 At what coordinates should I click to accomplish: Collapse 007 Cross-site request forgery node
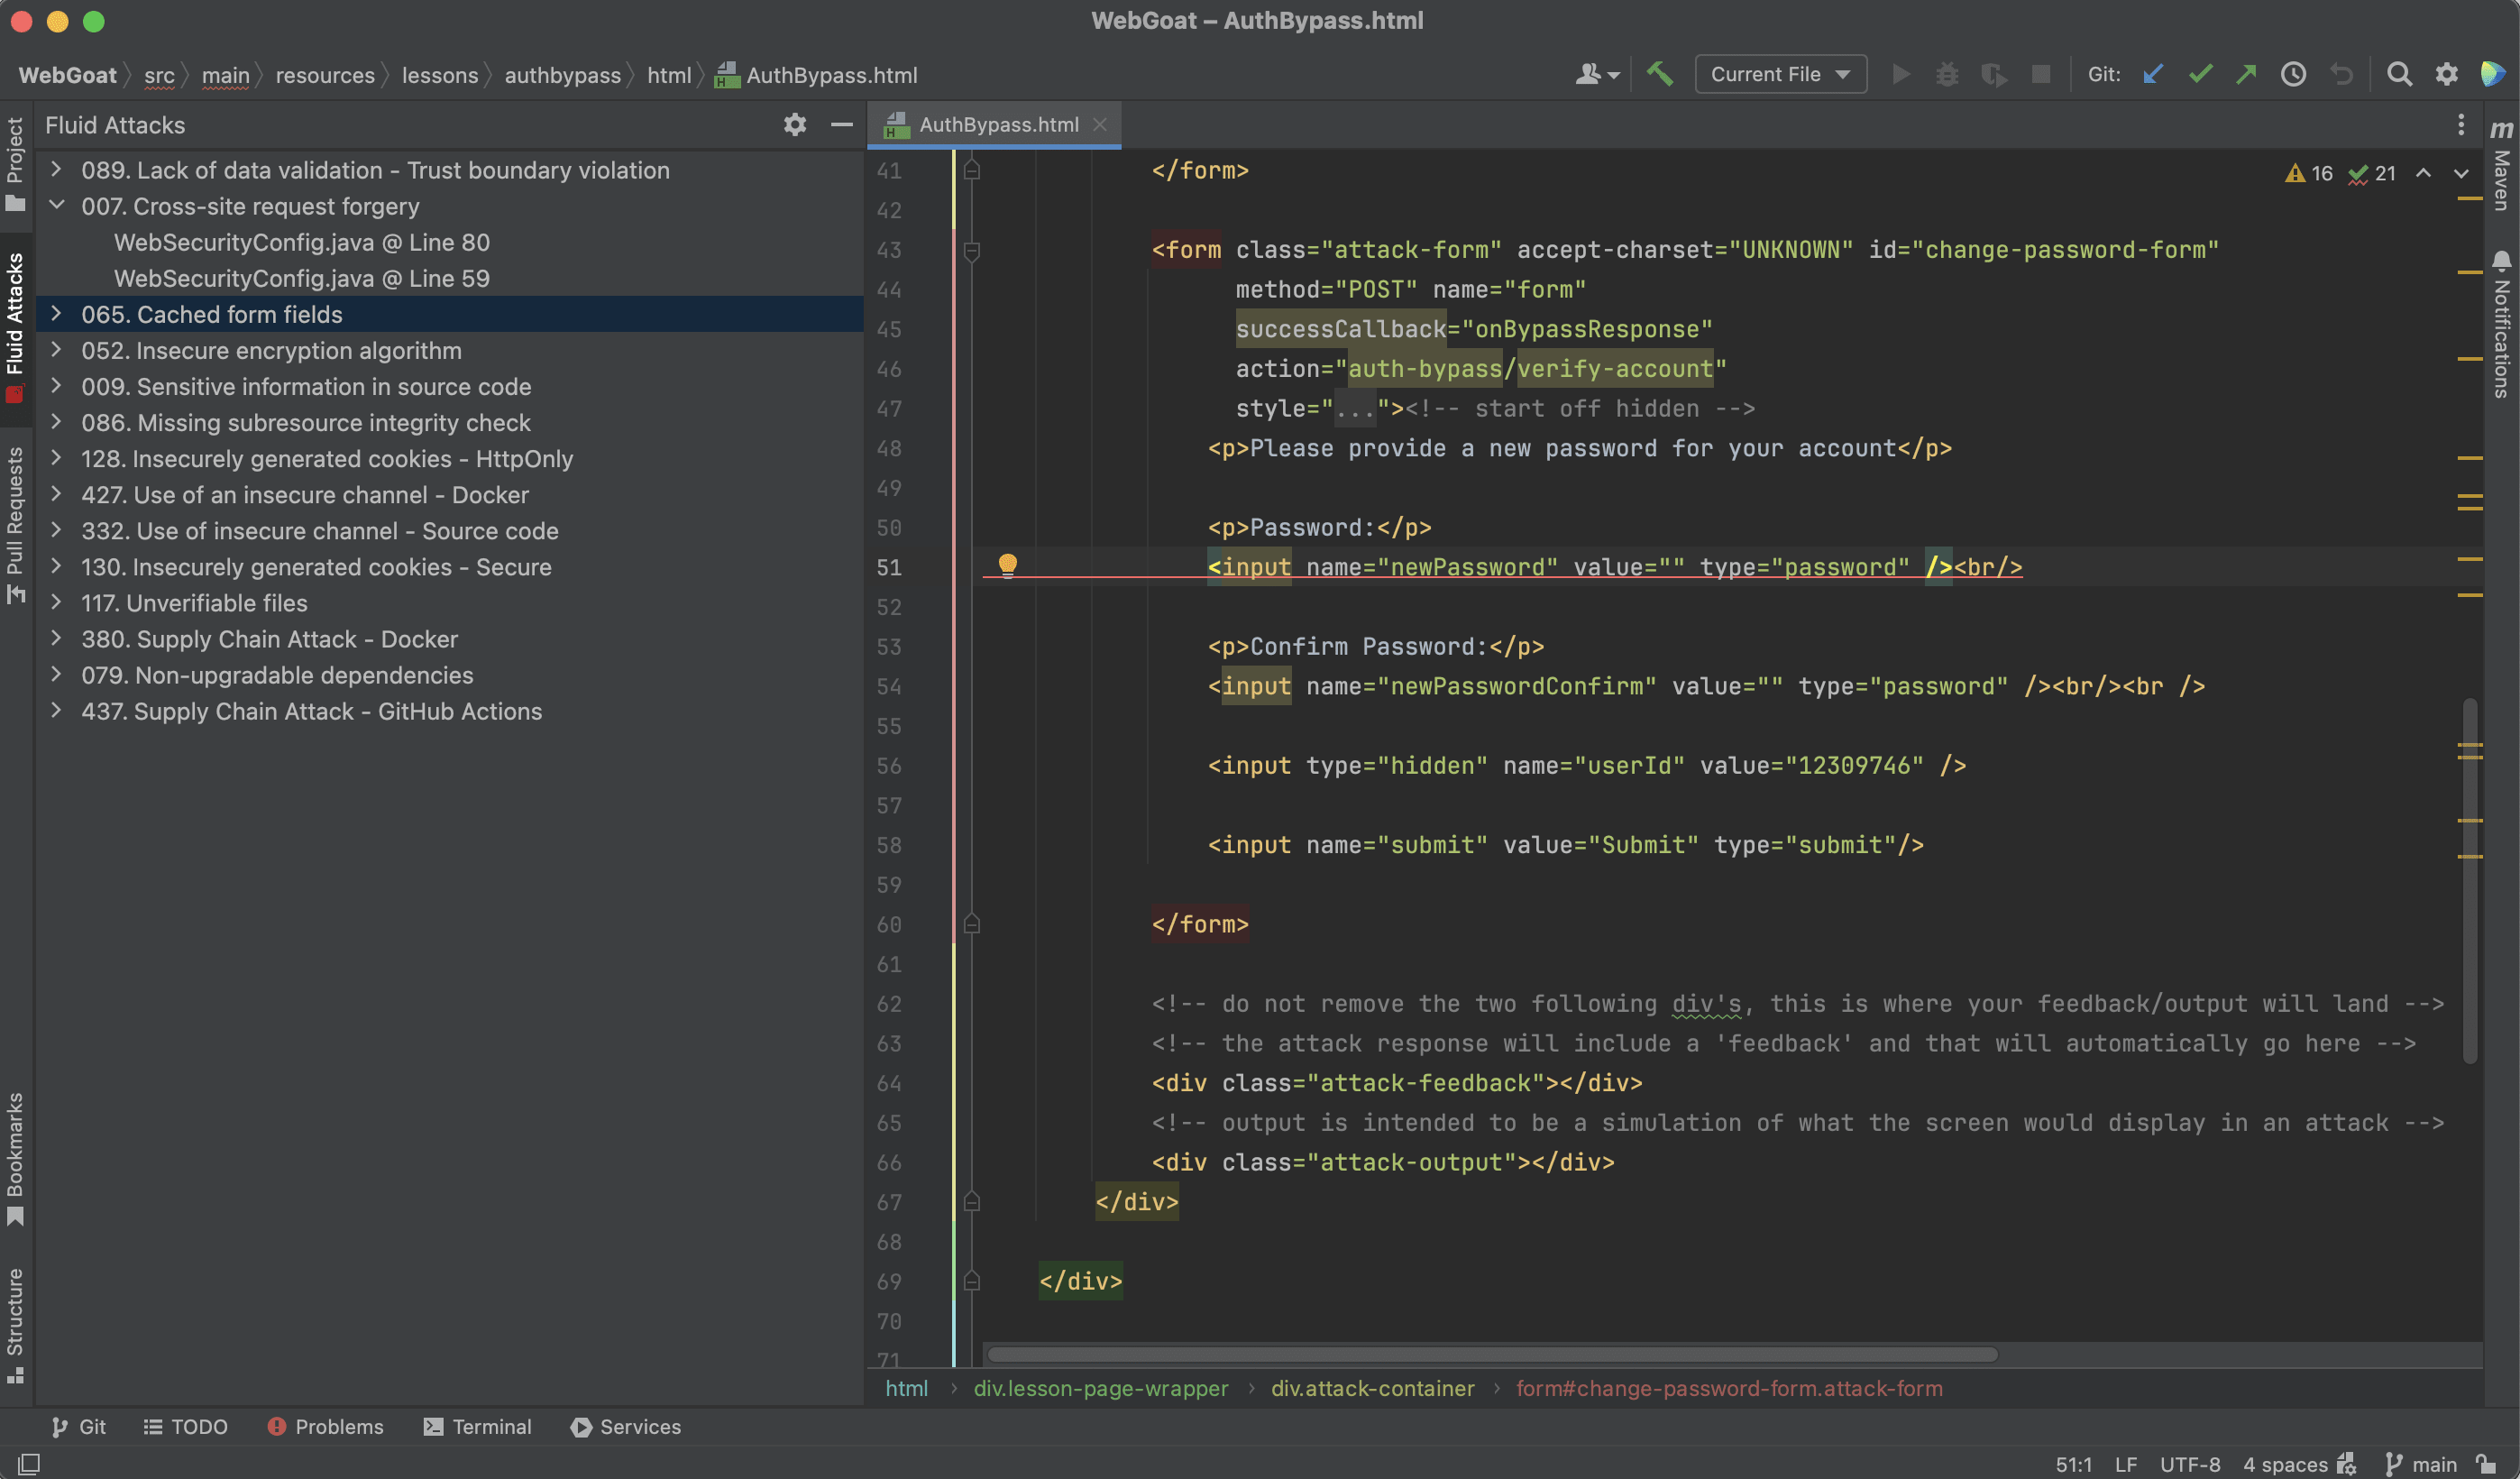[x=56, y=206]
